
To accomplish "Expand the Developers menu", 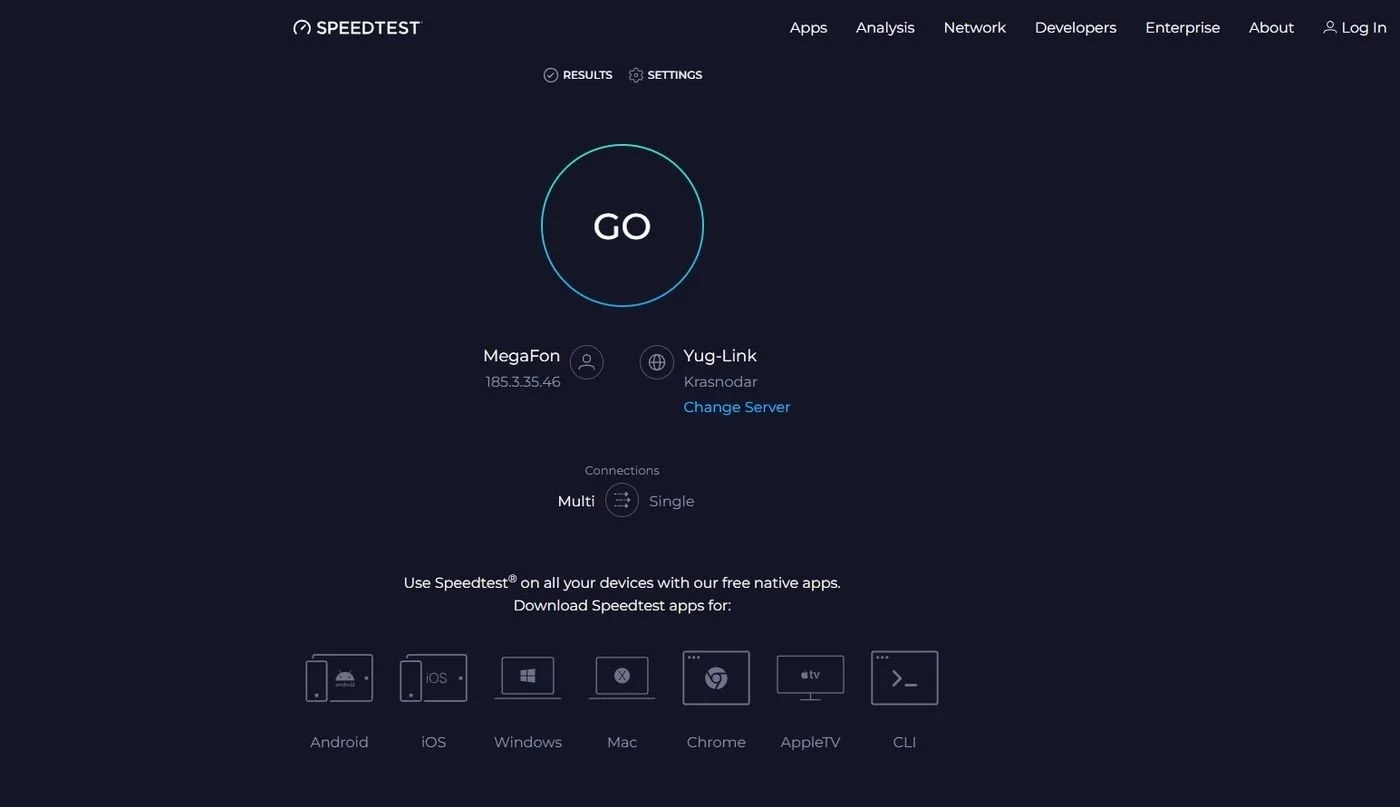I will 1076,28.
